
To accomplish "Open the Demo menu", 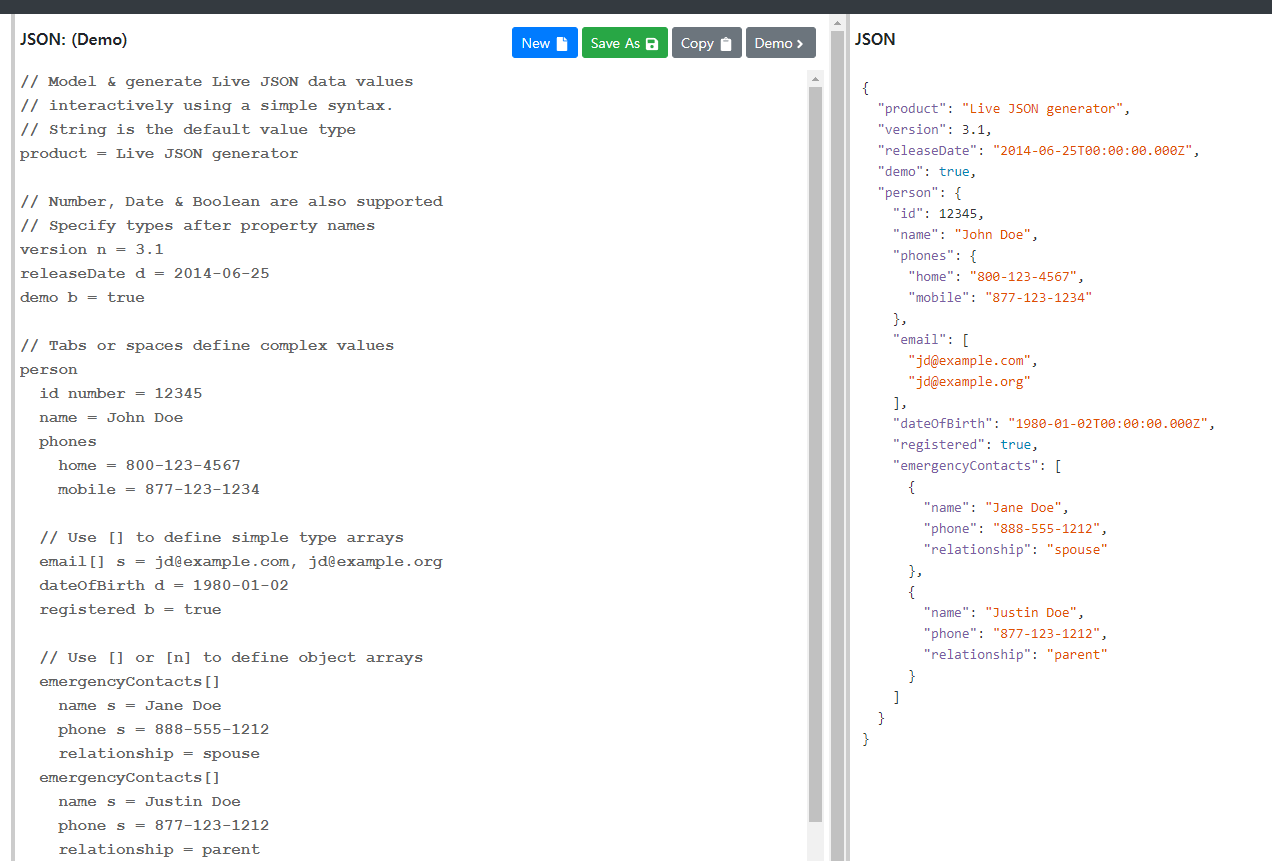I will click(x=780, y=42).
